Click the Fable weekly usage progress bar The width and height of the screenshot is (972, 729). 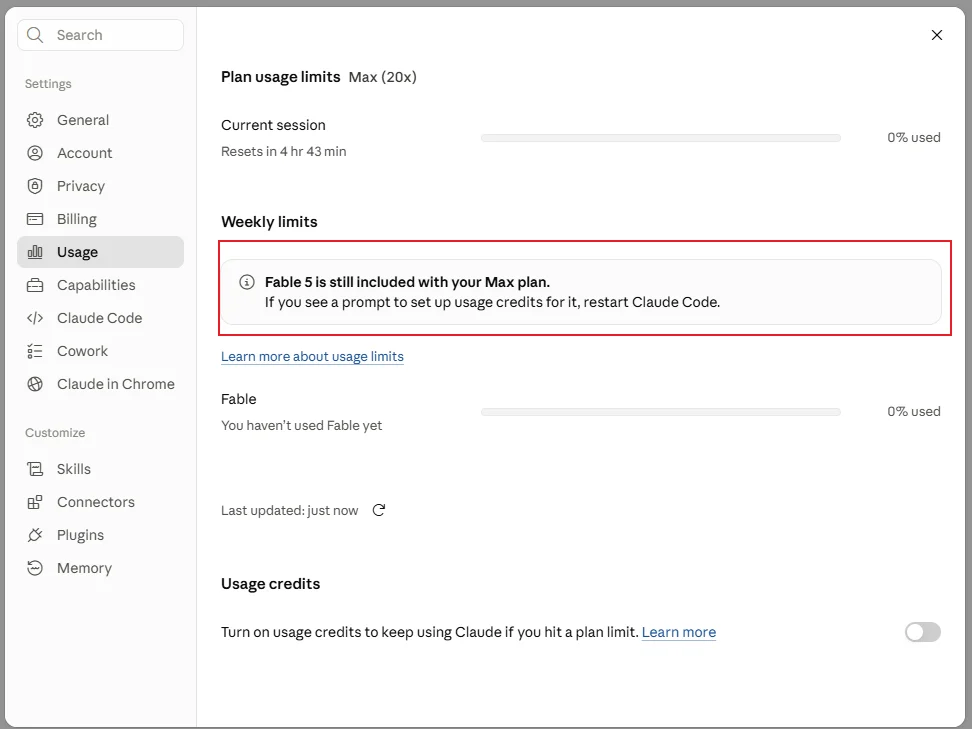(x=661, y=412)
